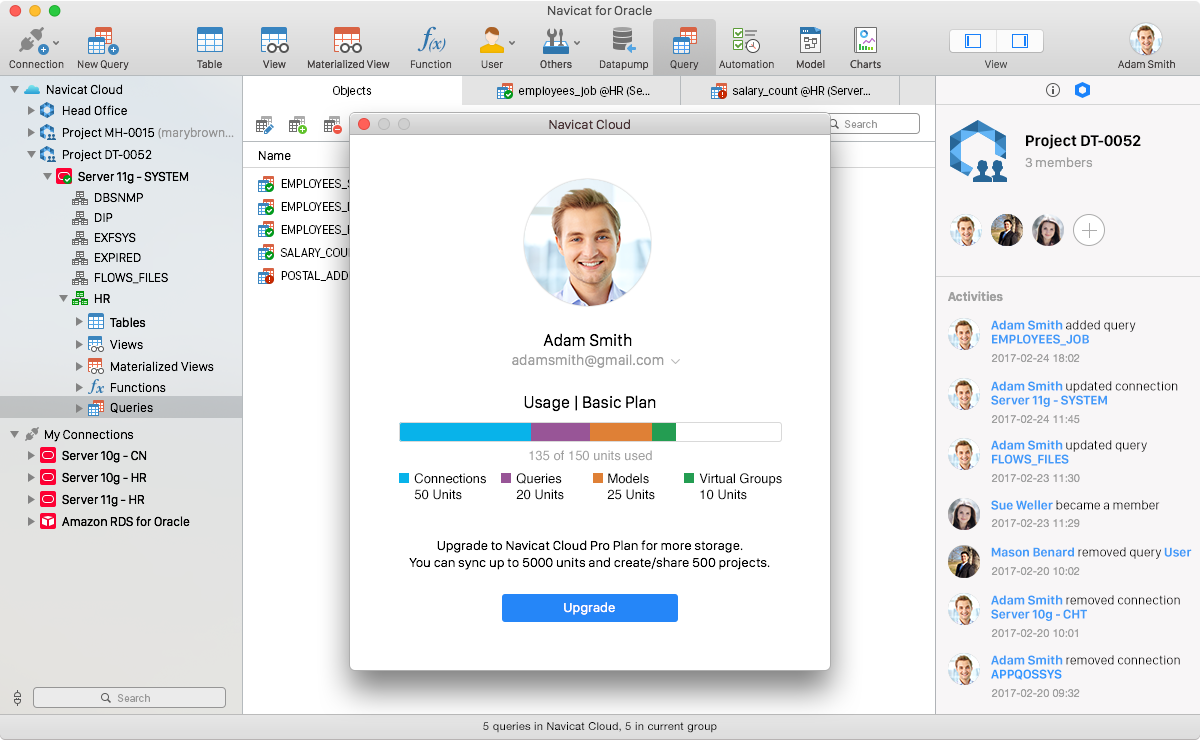Select Queries item in HR tree

tap(121, 408)
